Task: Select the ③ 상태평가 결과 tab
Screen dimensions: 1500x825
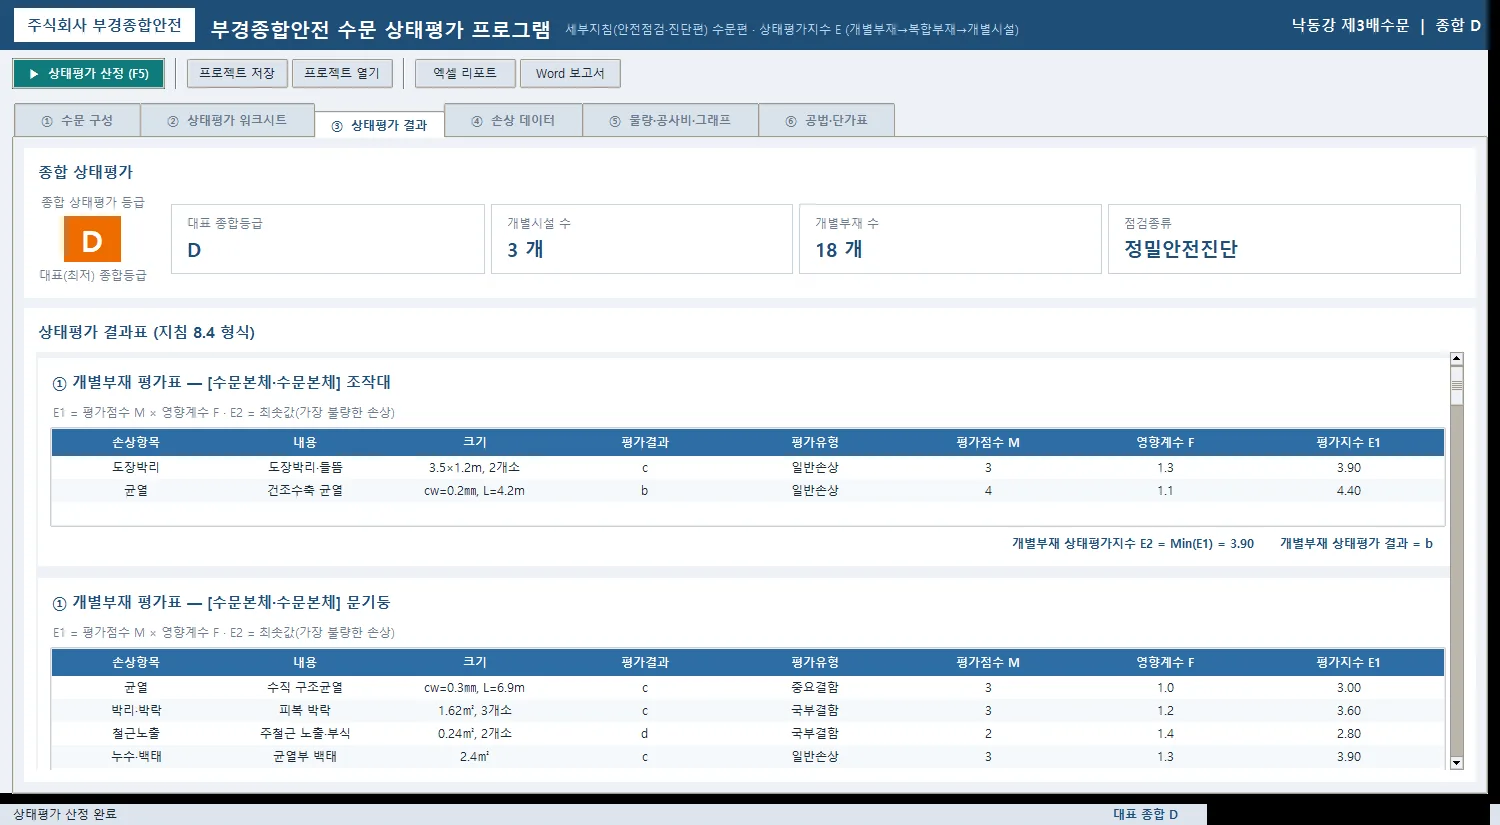Action: click(379, 125)
